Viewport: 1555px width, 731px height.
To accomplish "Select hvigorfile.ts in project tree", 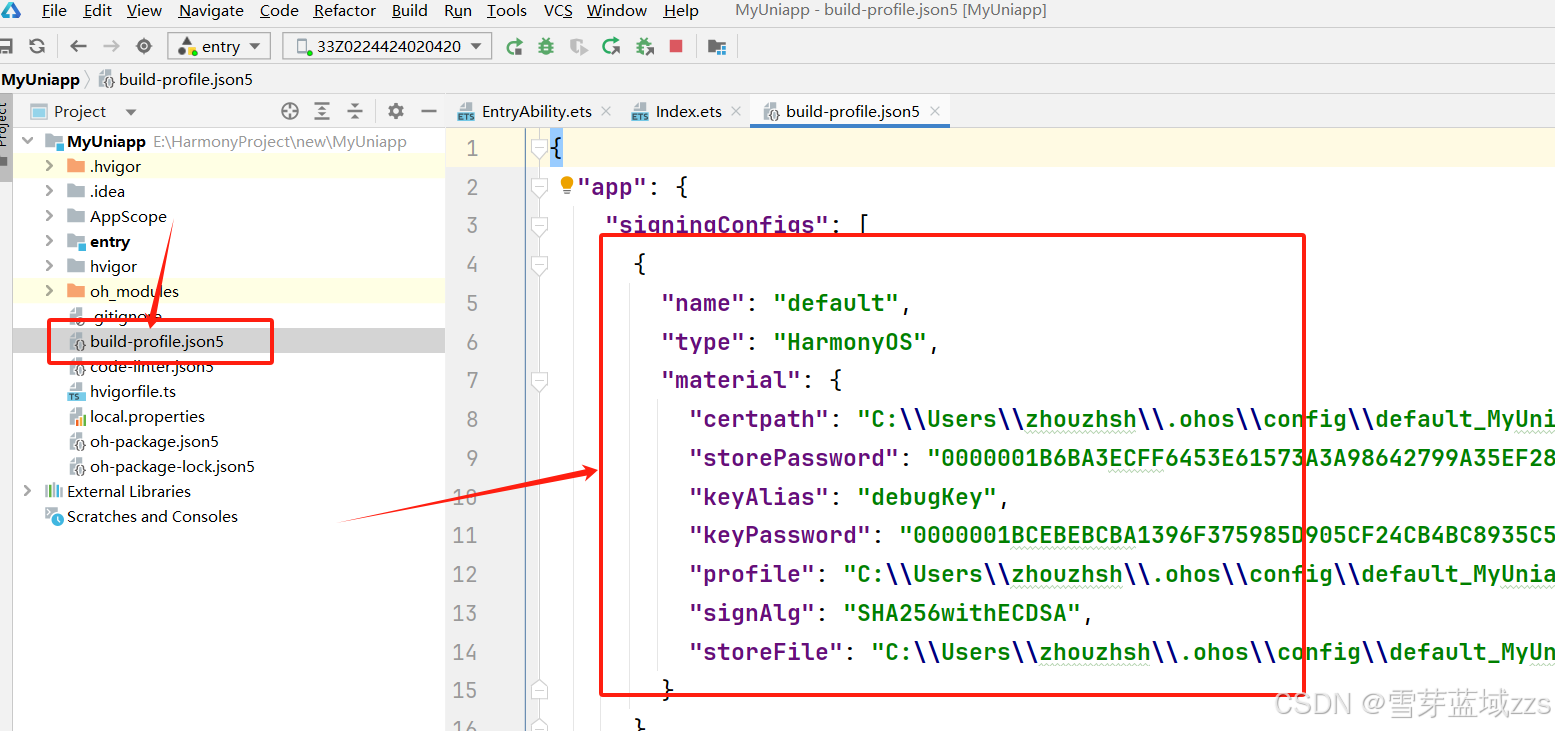I will [132, 391].
